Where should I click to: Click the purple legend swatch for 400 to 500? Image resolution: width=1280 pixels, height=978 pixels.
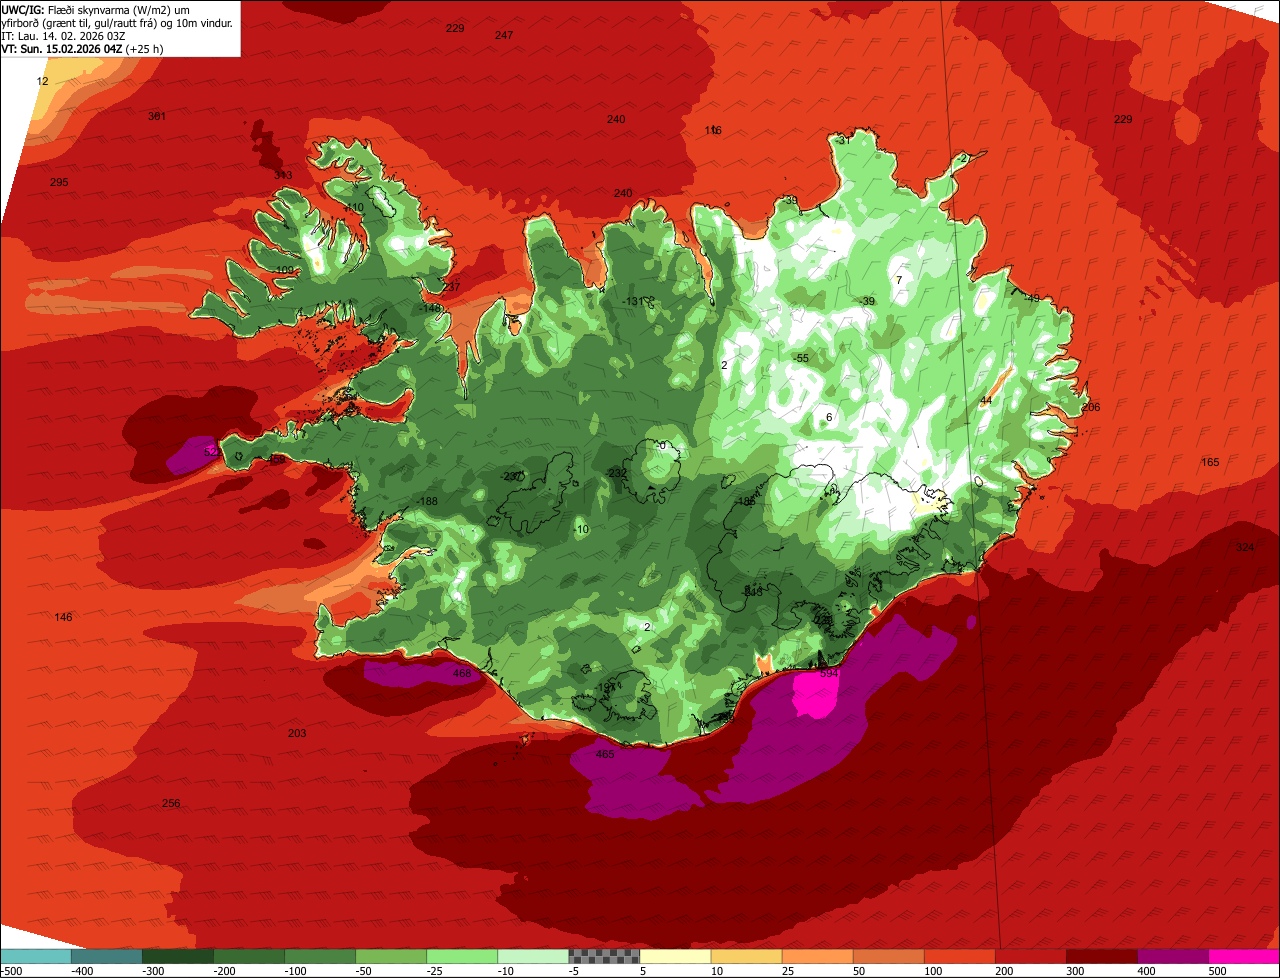(1174, 956)
